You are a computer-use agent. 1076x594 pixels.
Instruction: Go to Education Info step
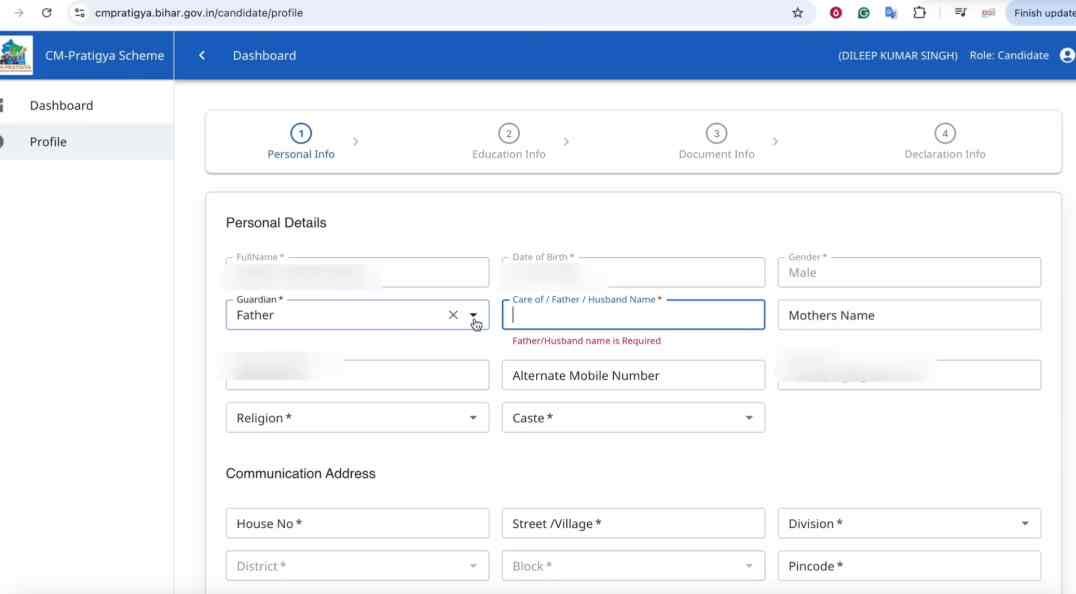click(508, 142)
